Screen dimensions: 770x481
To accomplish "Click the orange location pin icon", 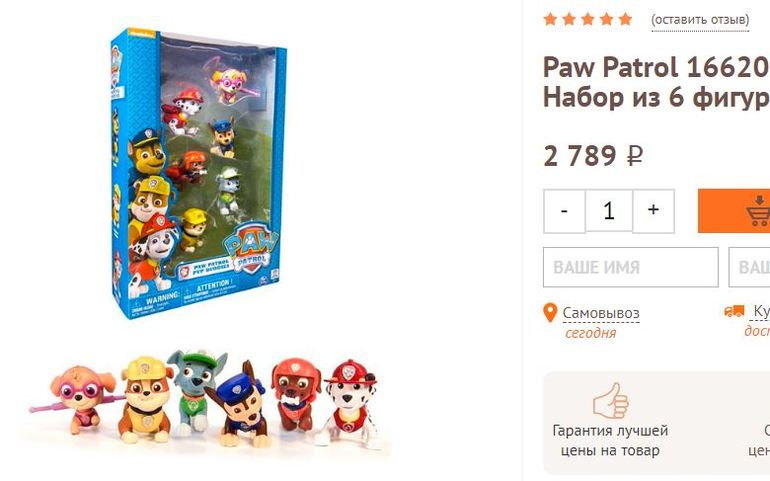I will [550, 312].
